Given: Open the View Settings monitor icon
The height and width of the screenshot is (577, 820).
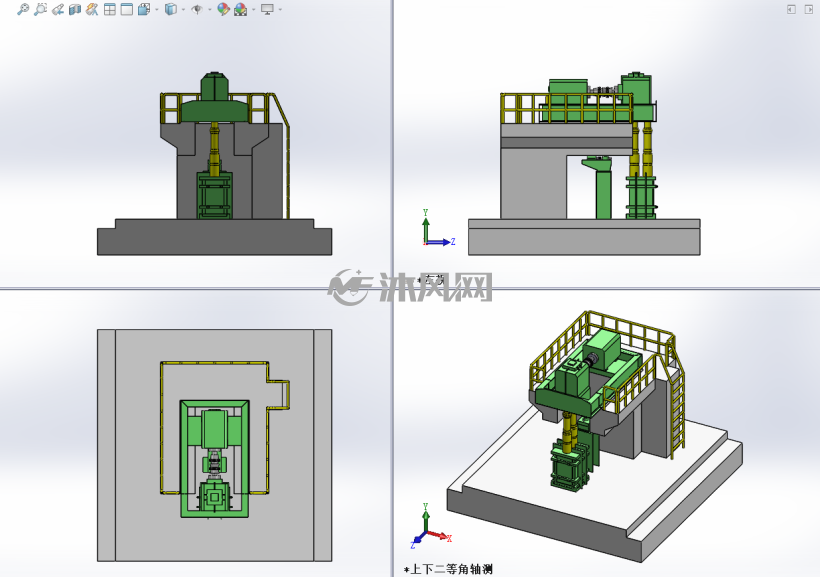Looking at the screenshot, I should tap(267, 9).
